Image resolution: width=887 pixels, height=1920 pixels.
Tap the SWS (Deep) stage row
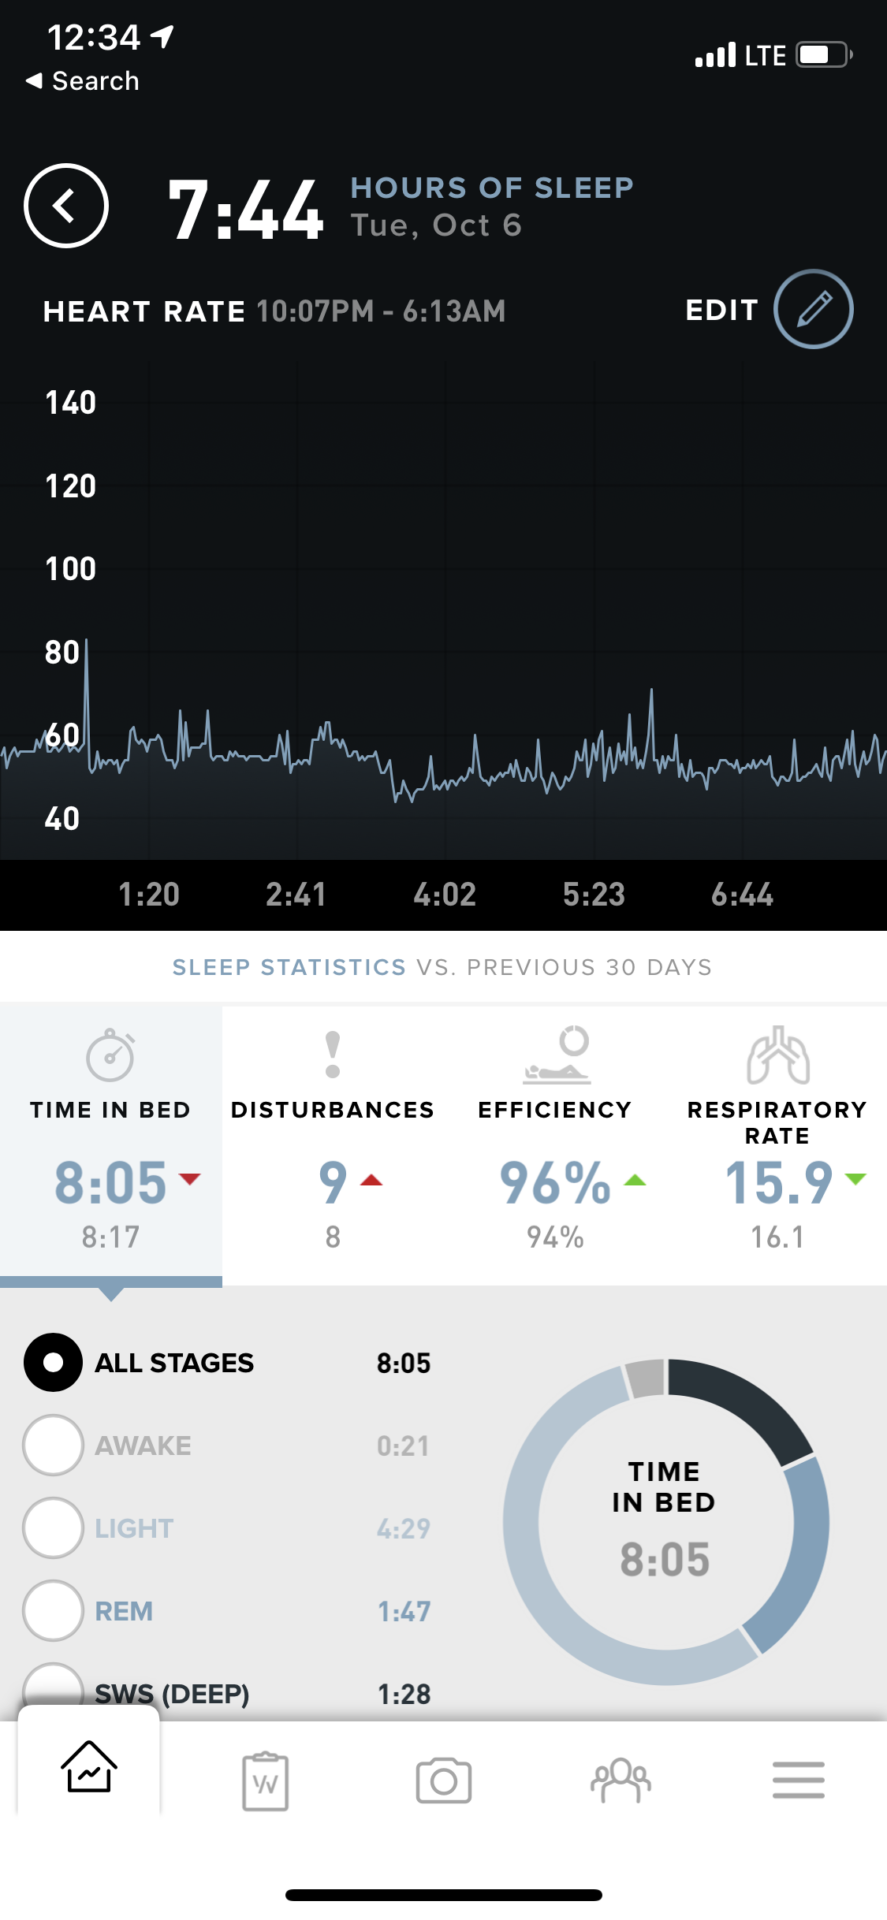coord(172,1694)
